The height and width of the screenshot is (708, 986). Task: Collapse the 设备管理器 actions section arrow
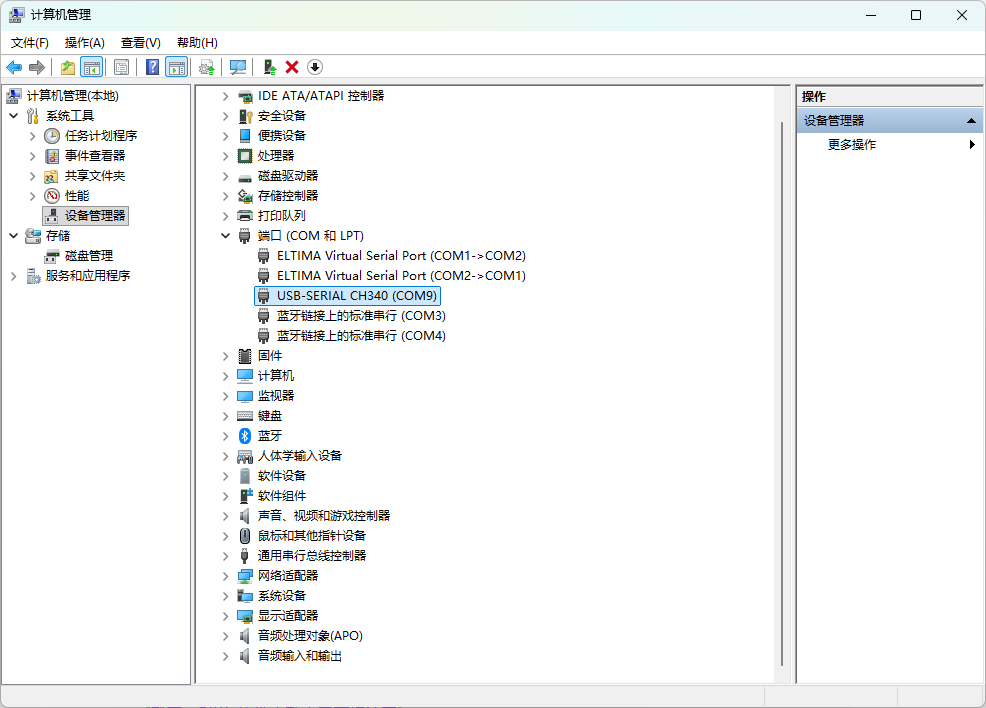(x=970, y=121)
